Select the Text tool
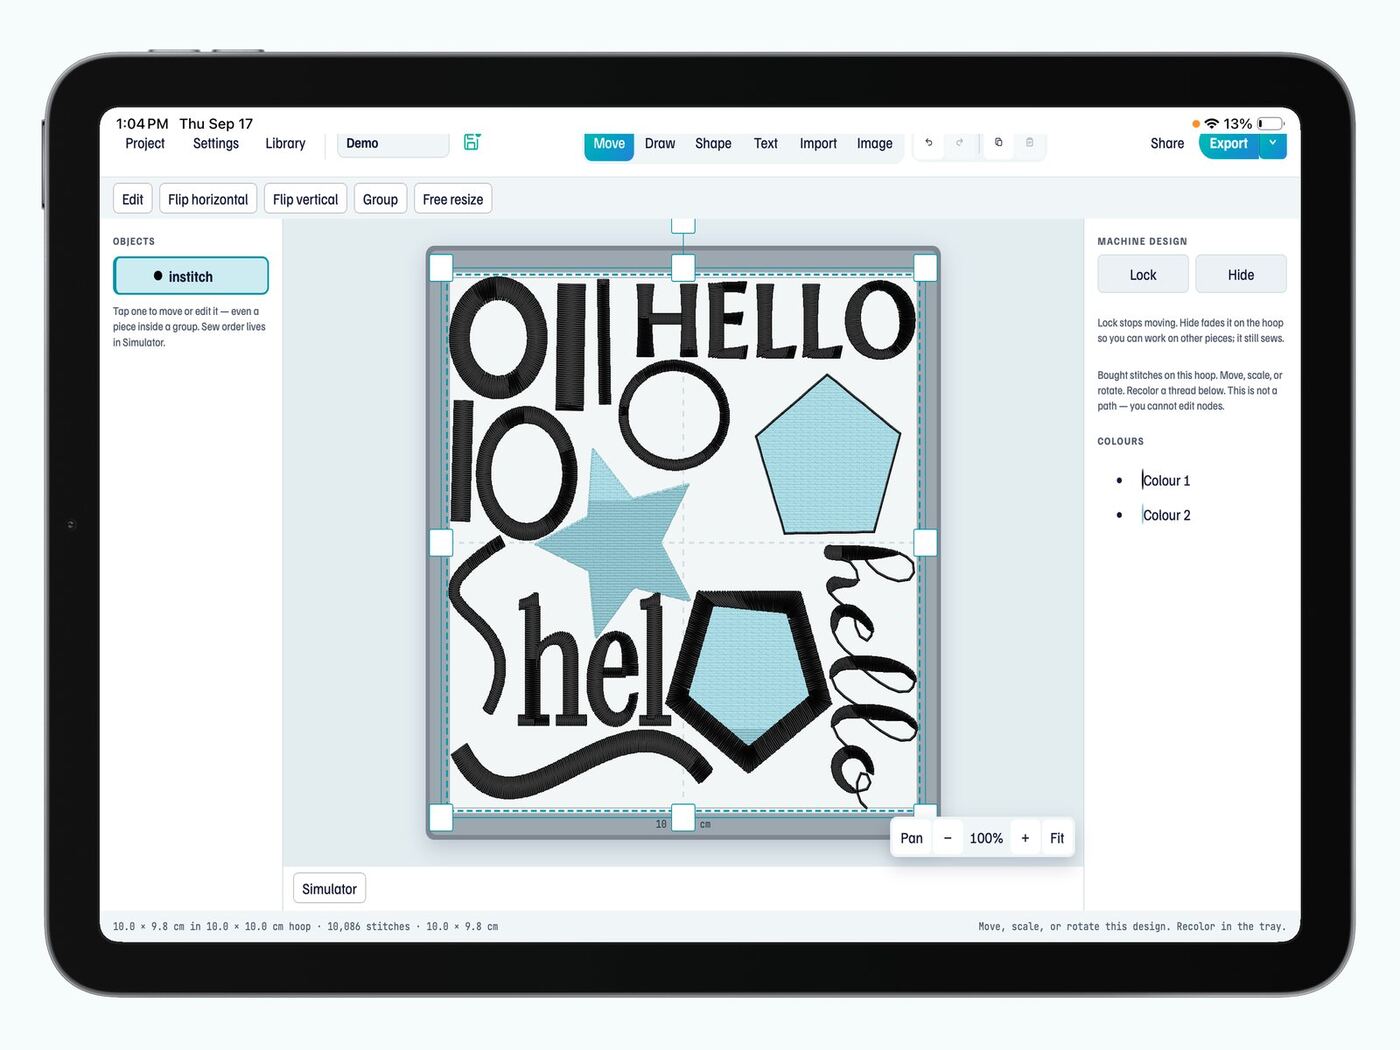This screenshot has height=1050, width=1400. 766,144
